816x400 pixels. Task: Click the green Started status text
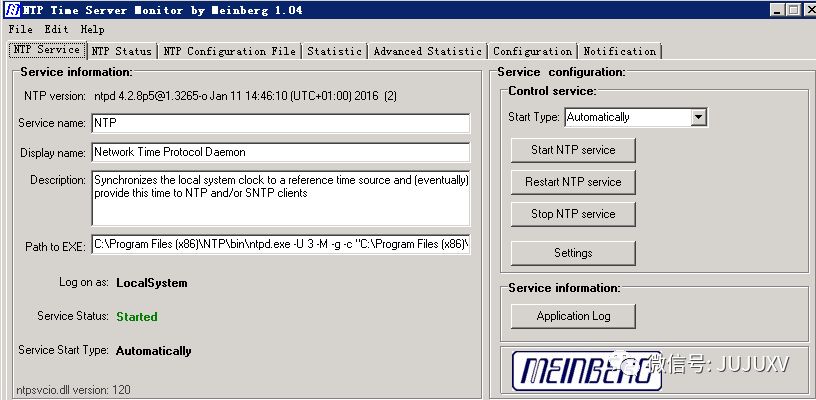[137, 317]
